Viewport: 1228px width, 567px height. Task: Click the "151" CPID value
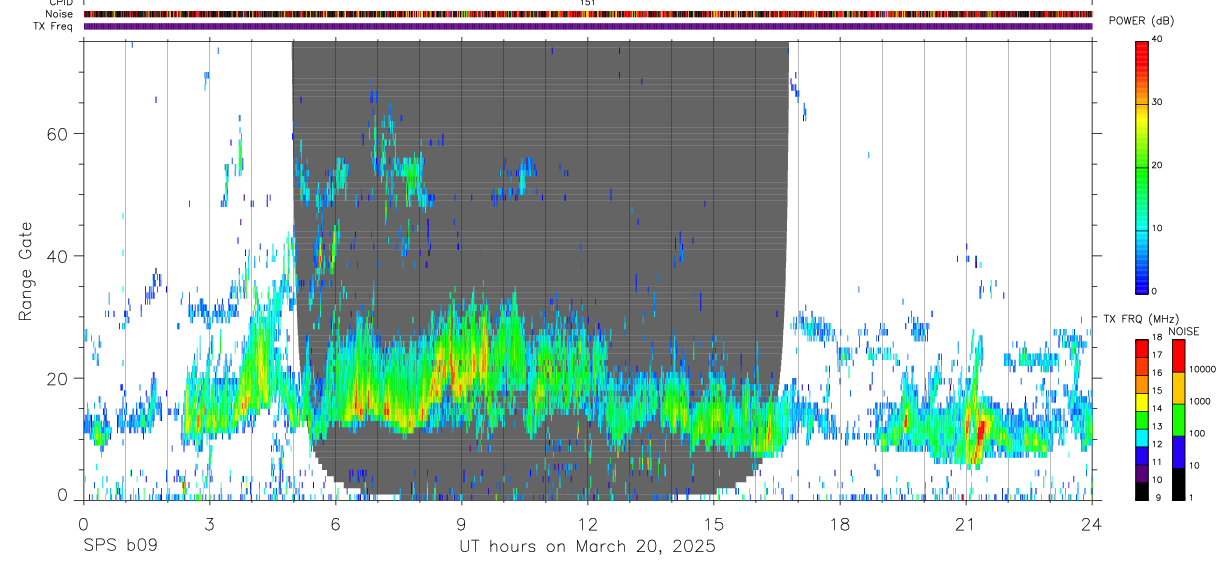click(587, 3)
